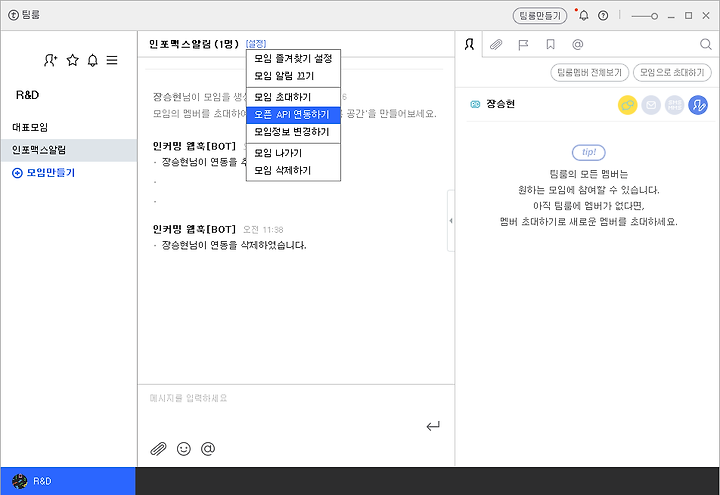Select 오픈 API 연동하기 menu item
720x495 pixels.
tap(293, 115)
